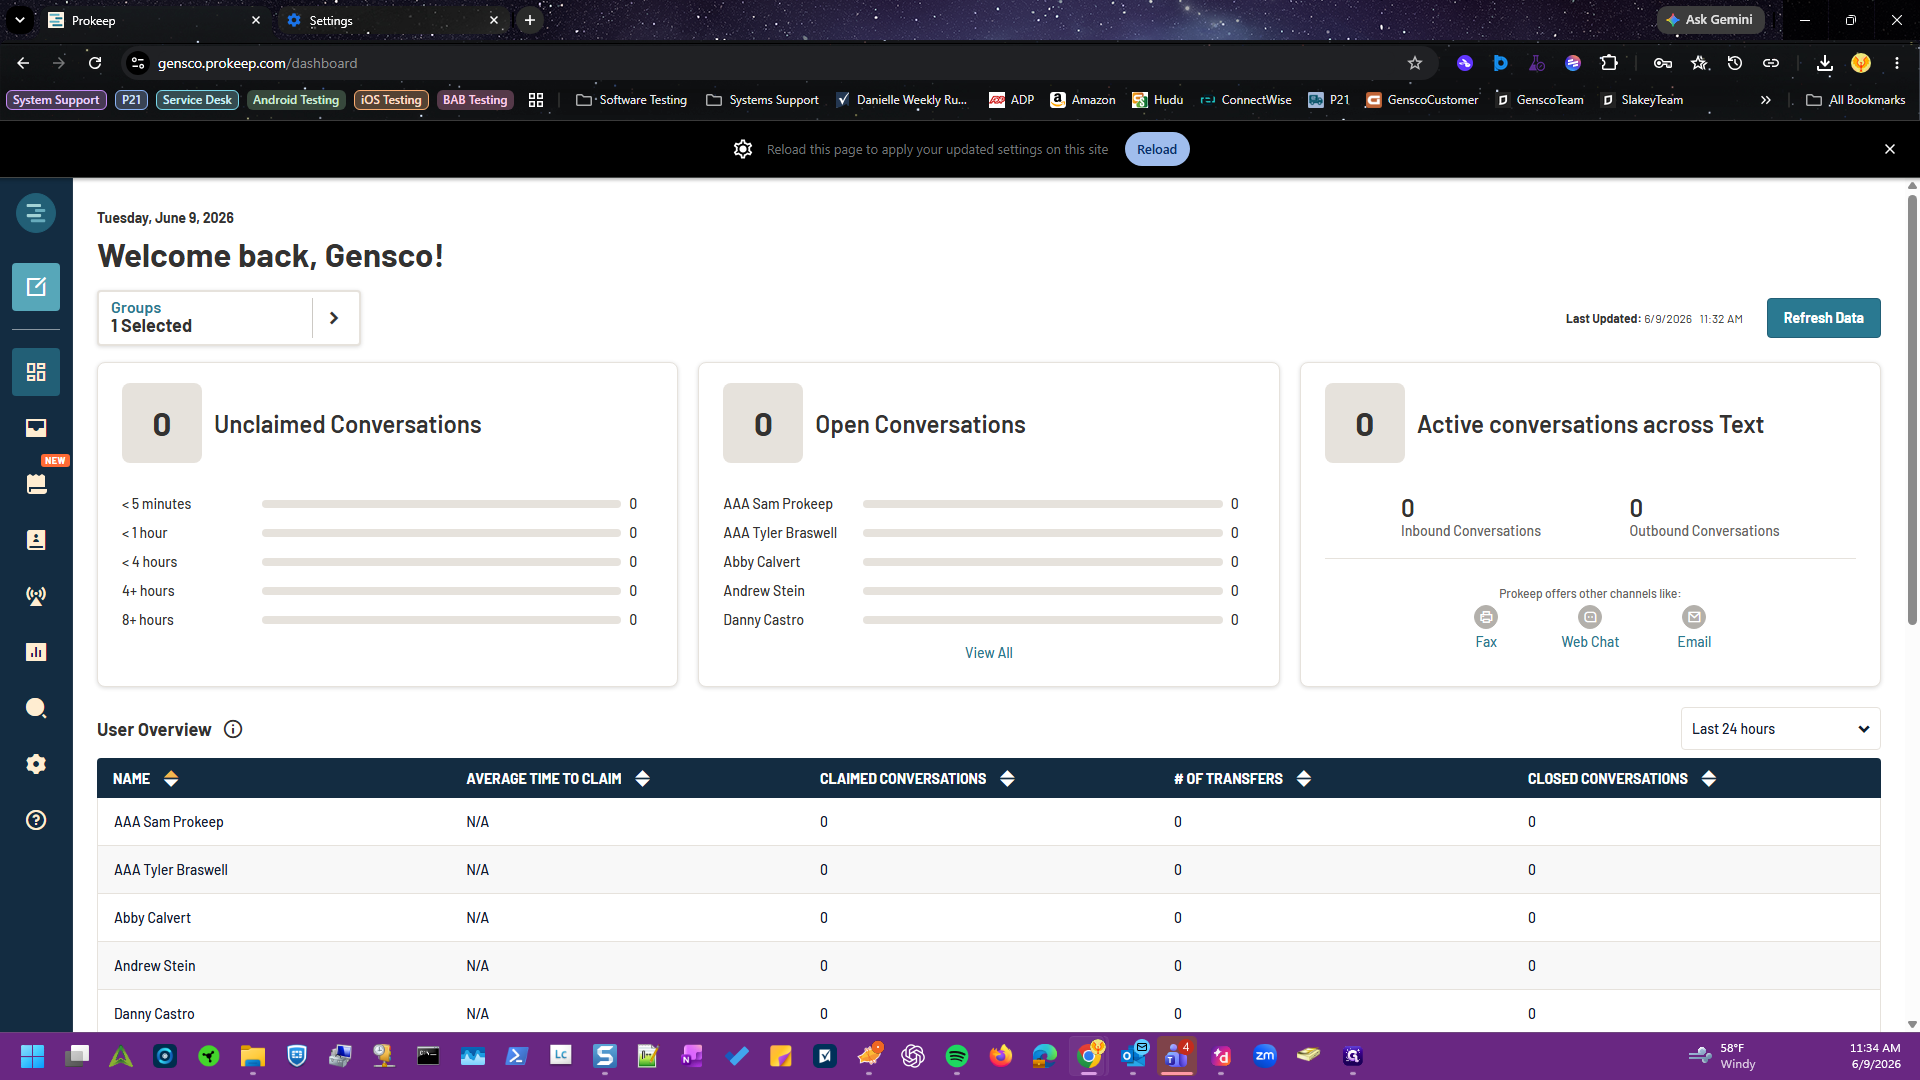The image size is (1920, 1080).
Task: Click the View All link
Action: (x=988, y=653)
